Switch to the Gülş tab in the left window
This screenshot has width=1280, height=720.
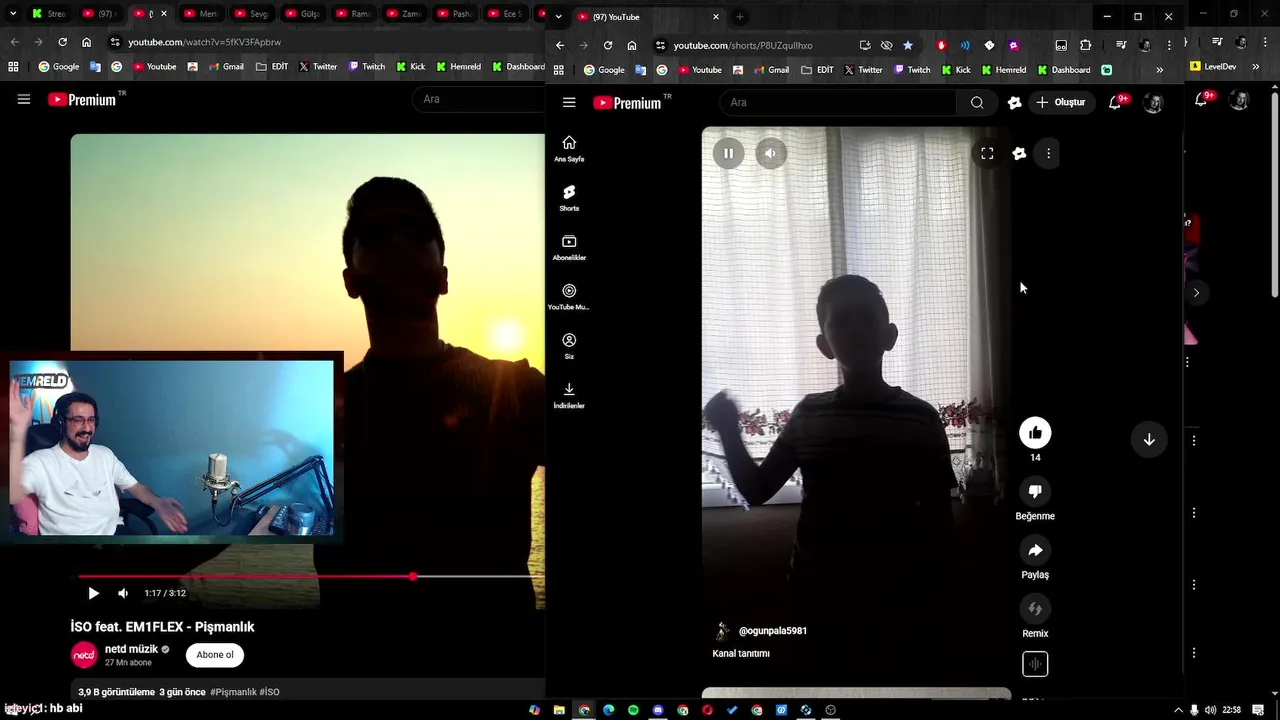(303, 14)
